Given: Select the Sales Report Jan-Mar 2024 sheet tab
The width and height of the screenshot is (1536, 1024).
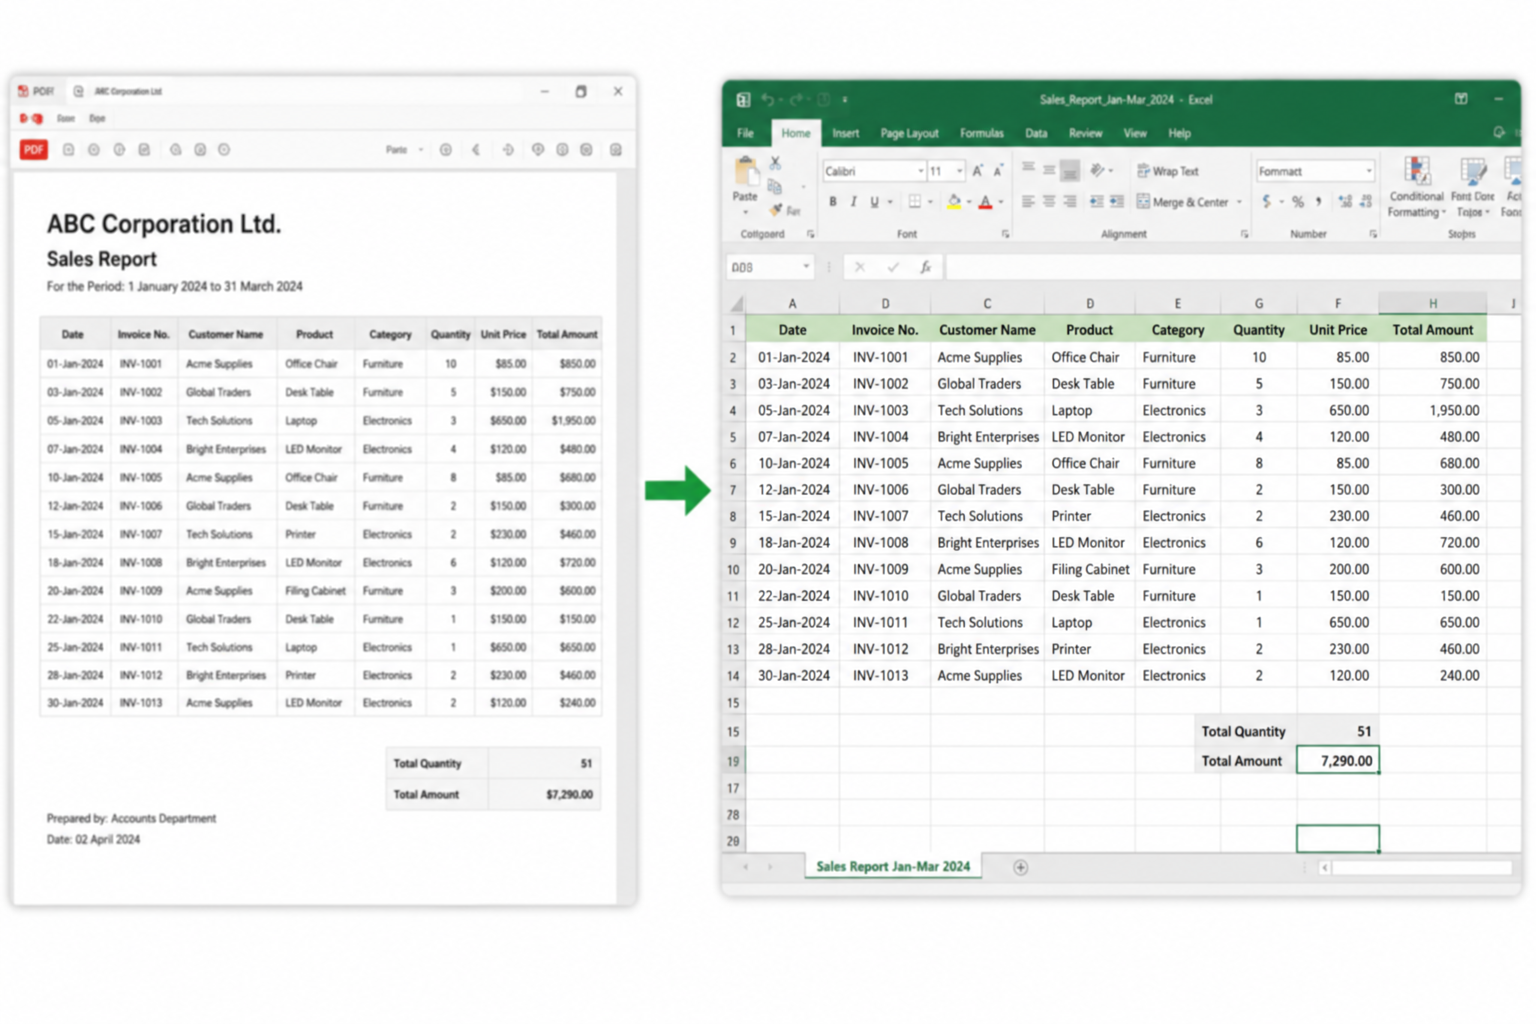Looking at the screenshot, I should pyautogui.click(x=893, y=866).
